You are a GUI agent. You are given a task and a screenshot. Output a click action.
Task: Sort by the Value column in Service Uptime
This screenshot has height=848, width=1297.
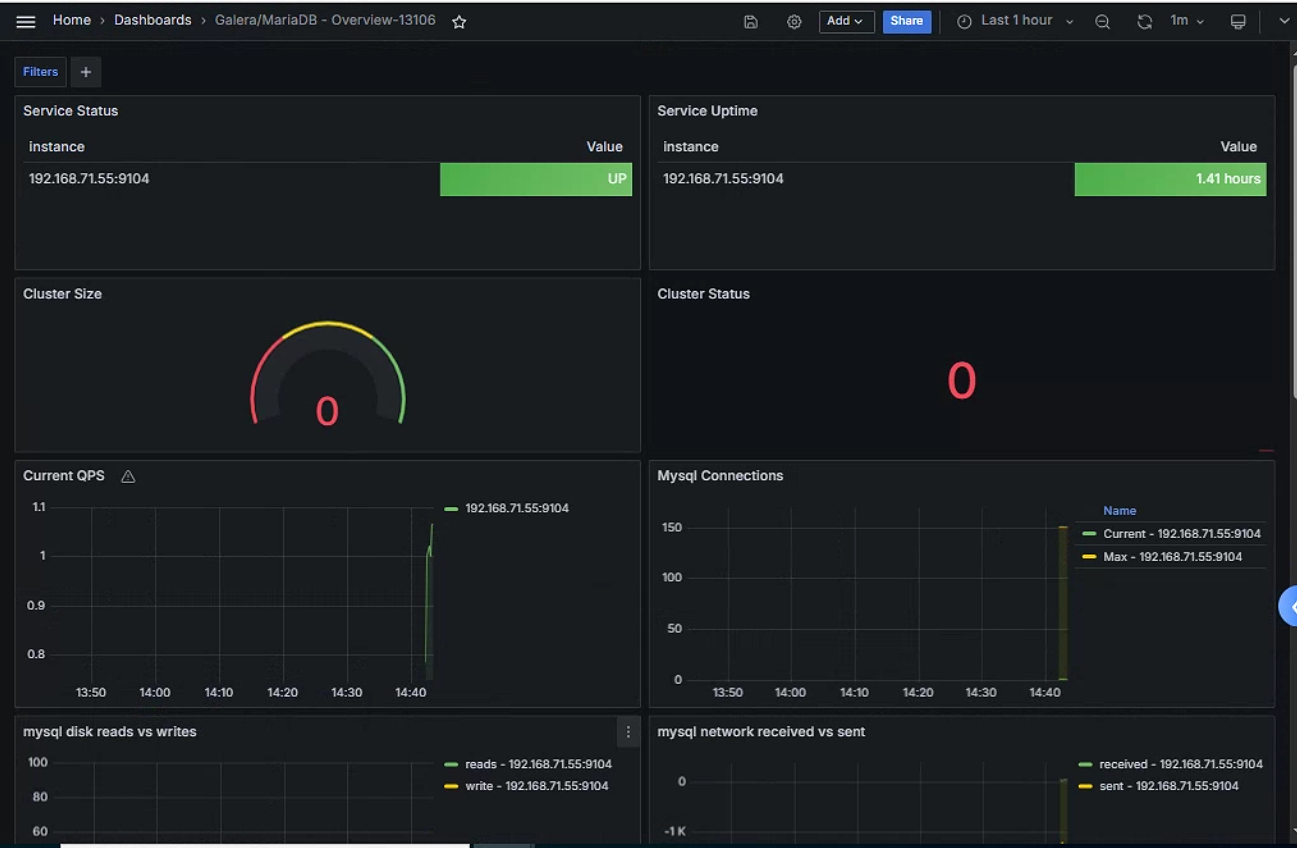(x=1238, y=147)
